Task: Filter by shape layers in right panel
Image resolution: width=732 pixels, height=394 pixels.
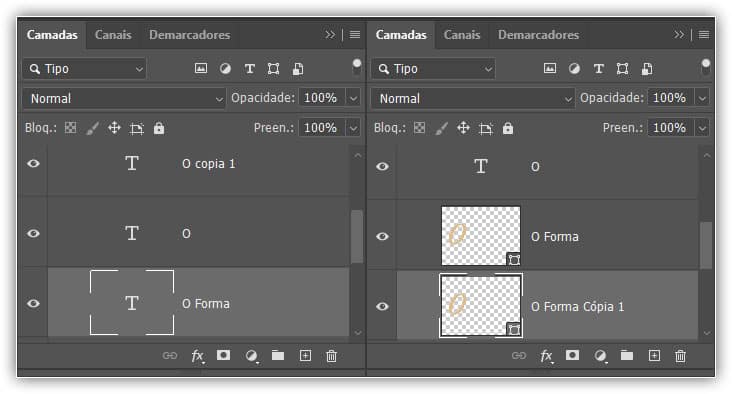Action: (x=623, y=69)
